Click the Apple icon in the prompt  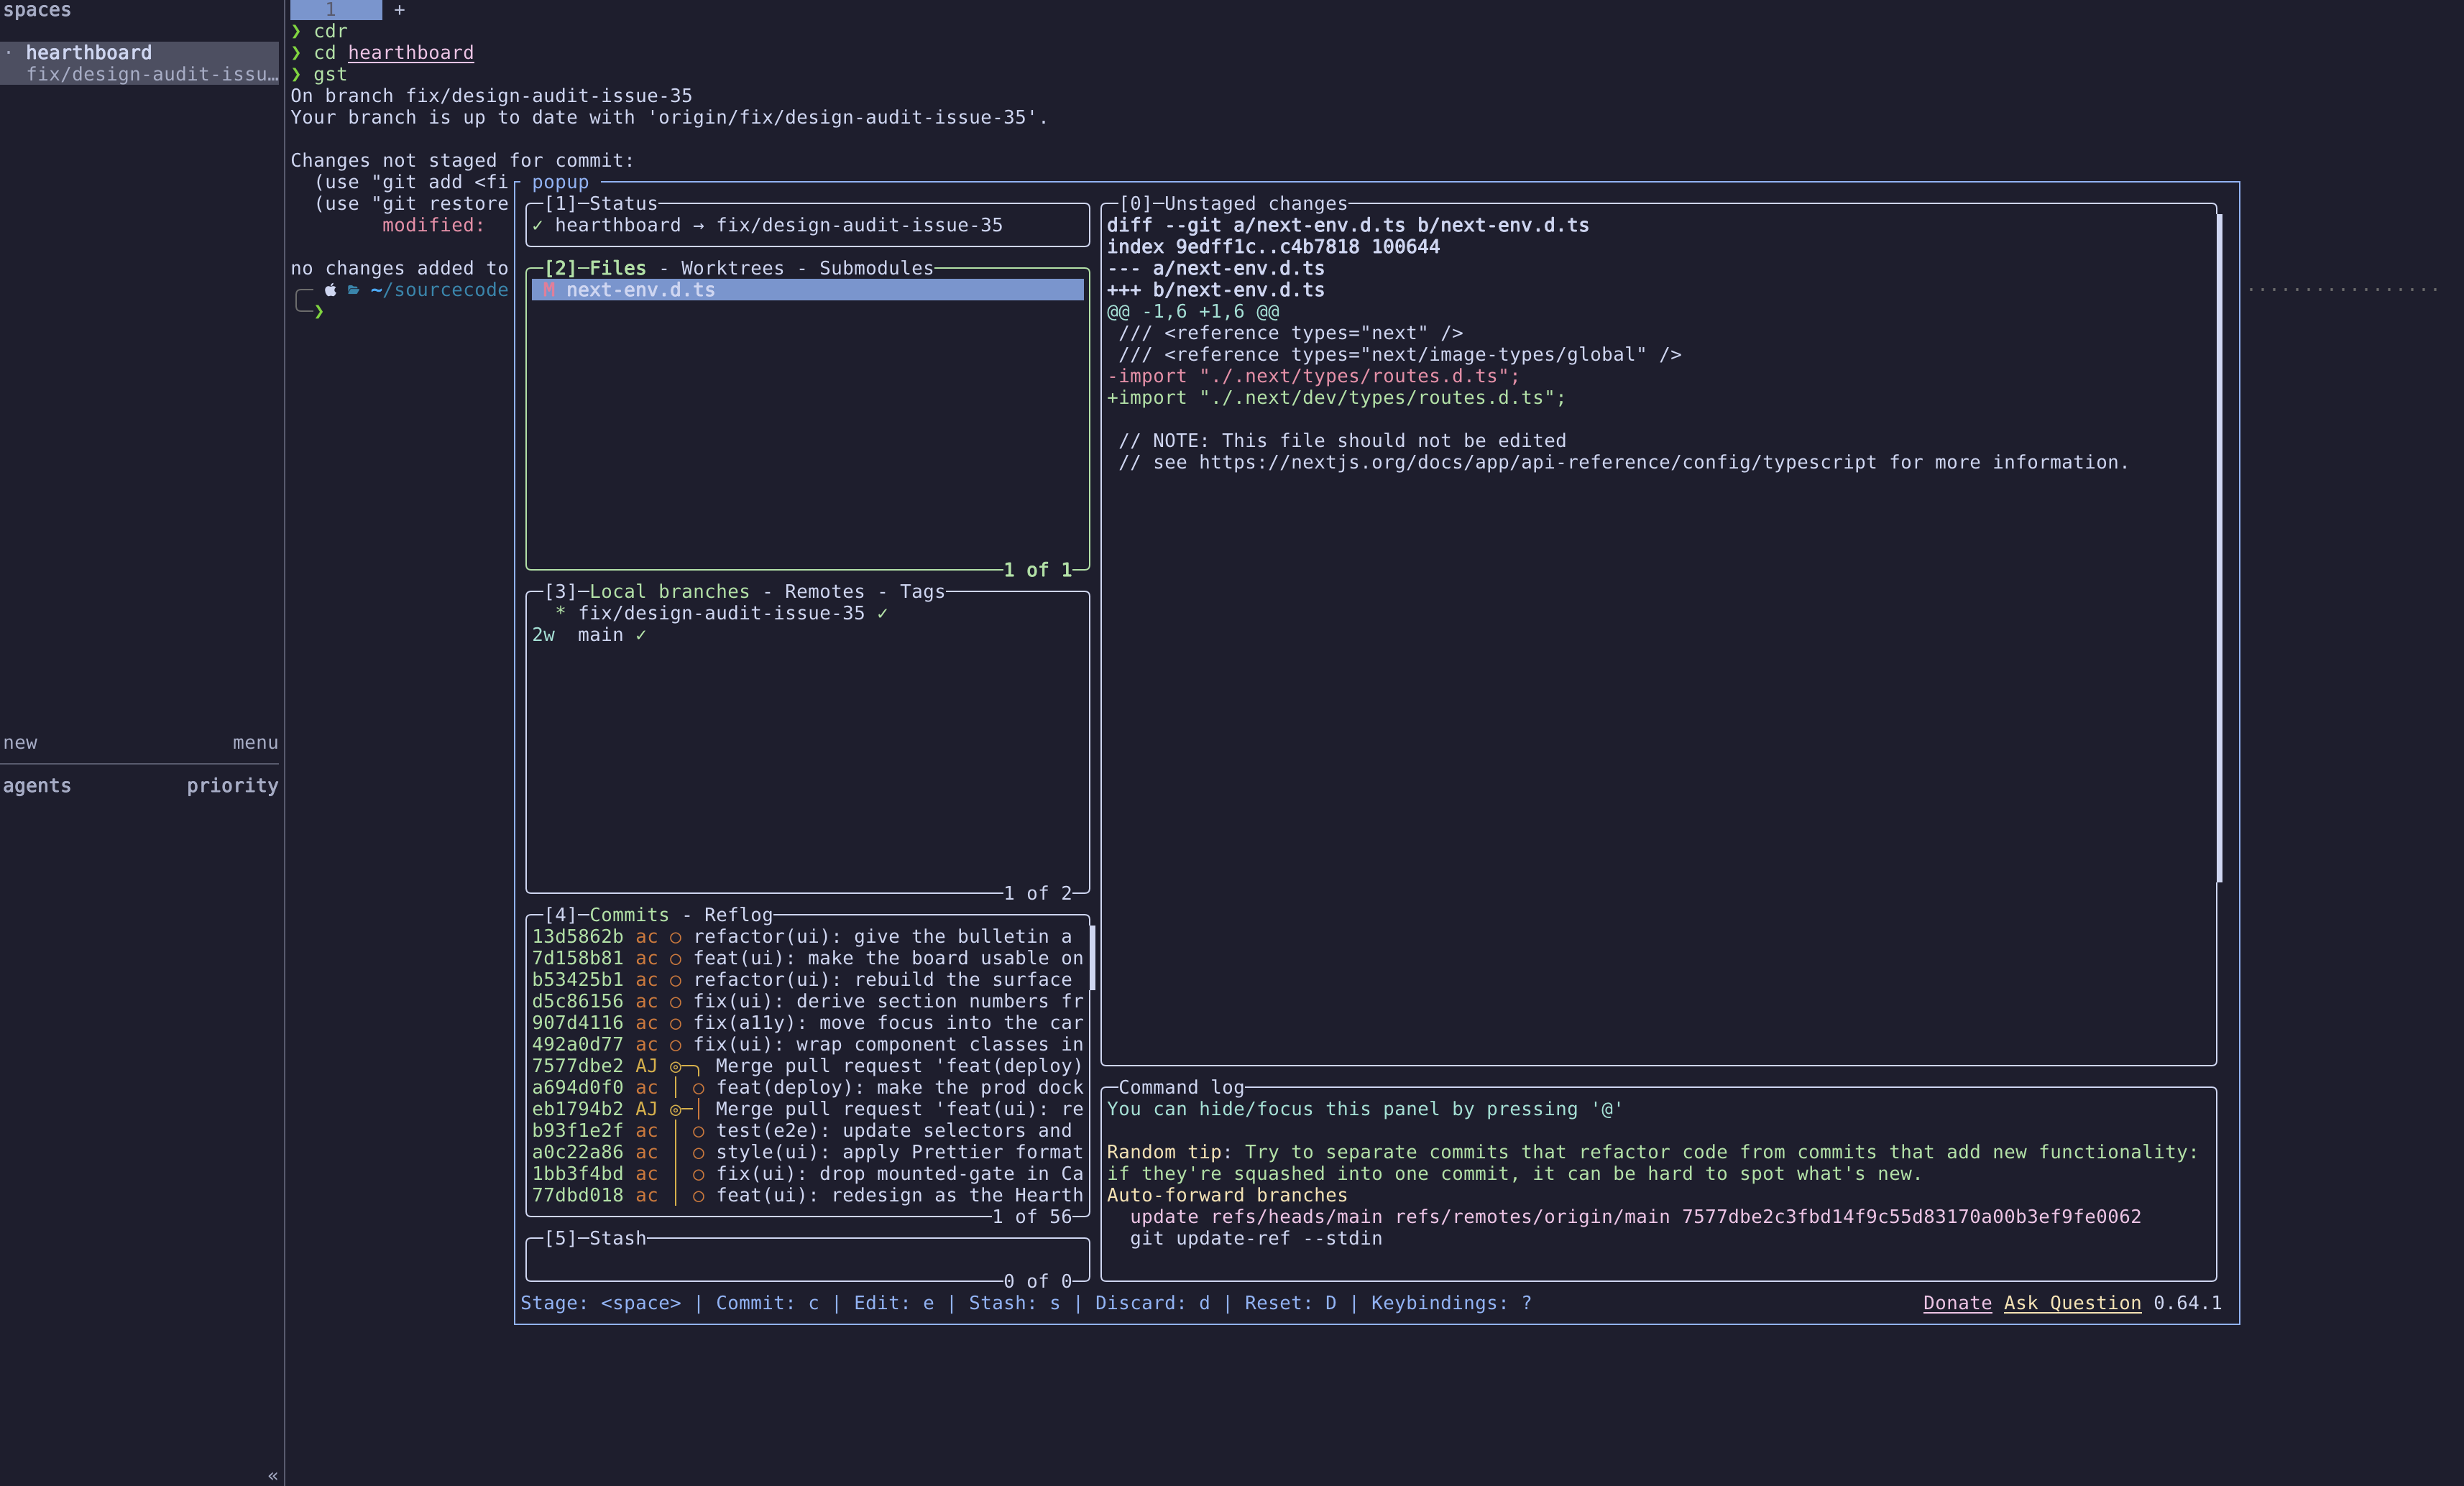point(331,290)
